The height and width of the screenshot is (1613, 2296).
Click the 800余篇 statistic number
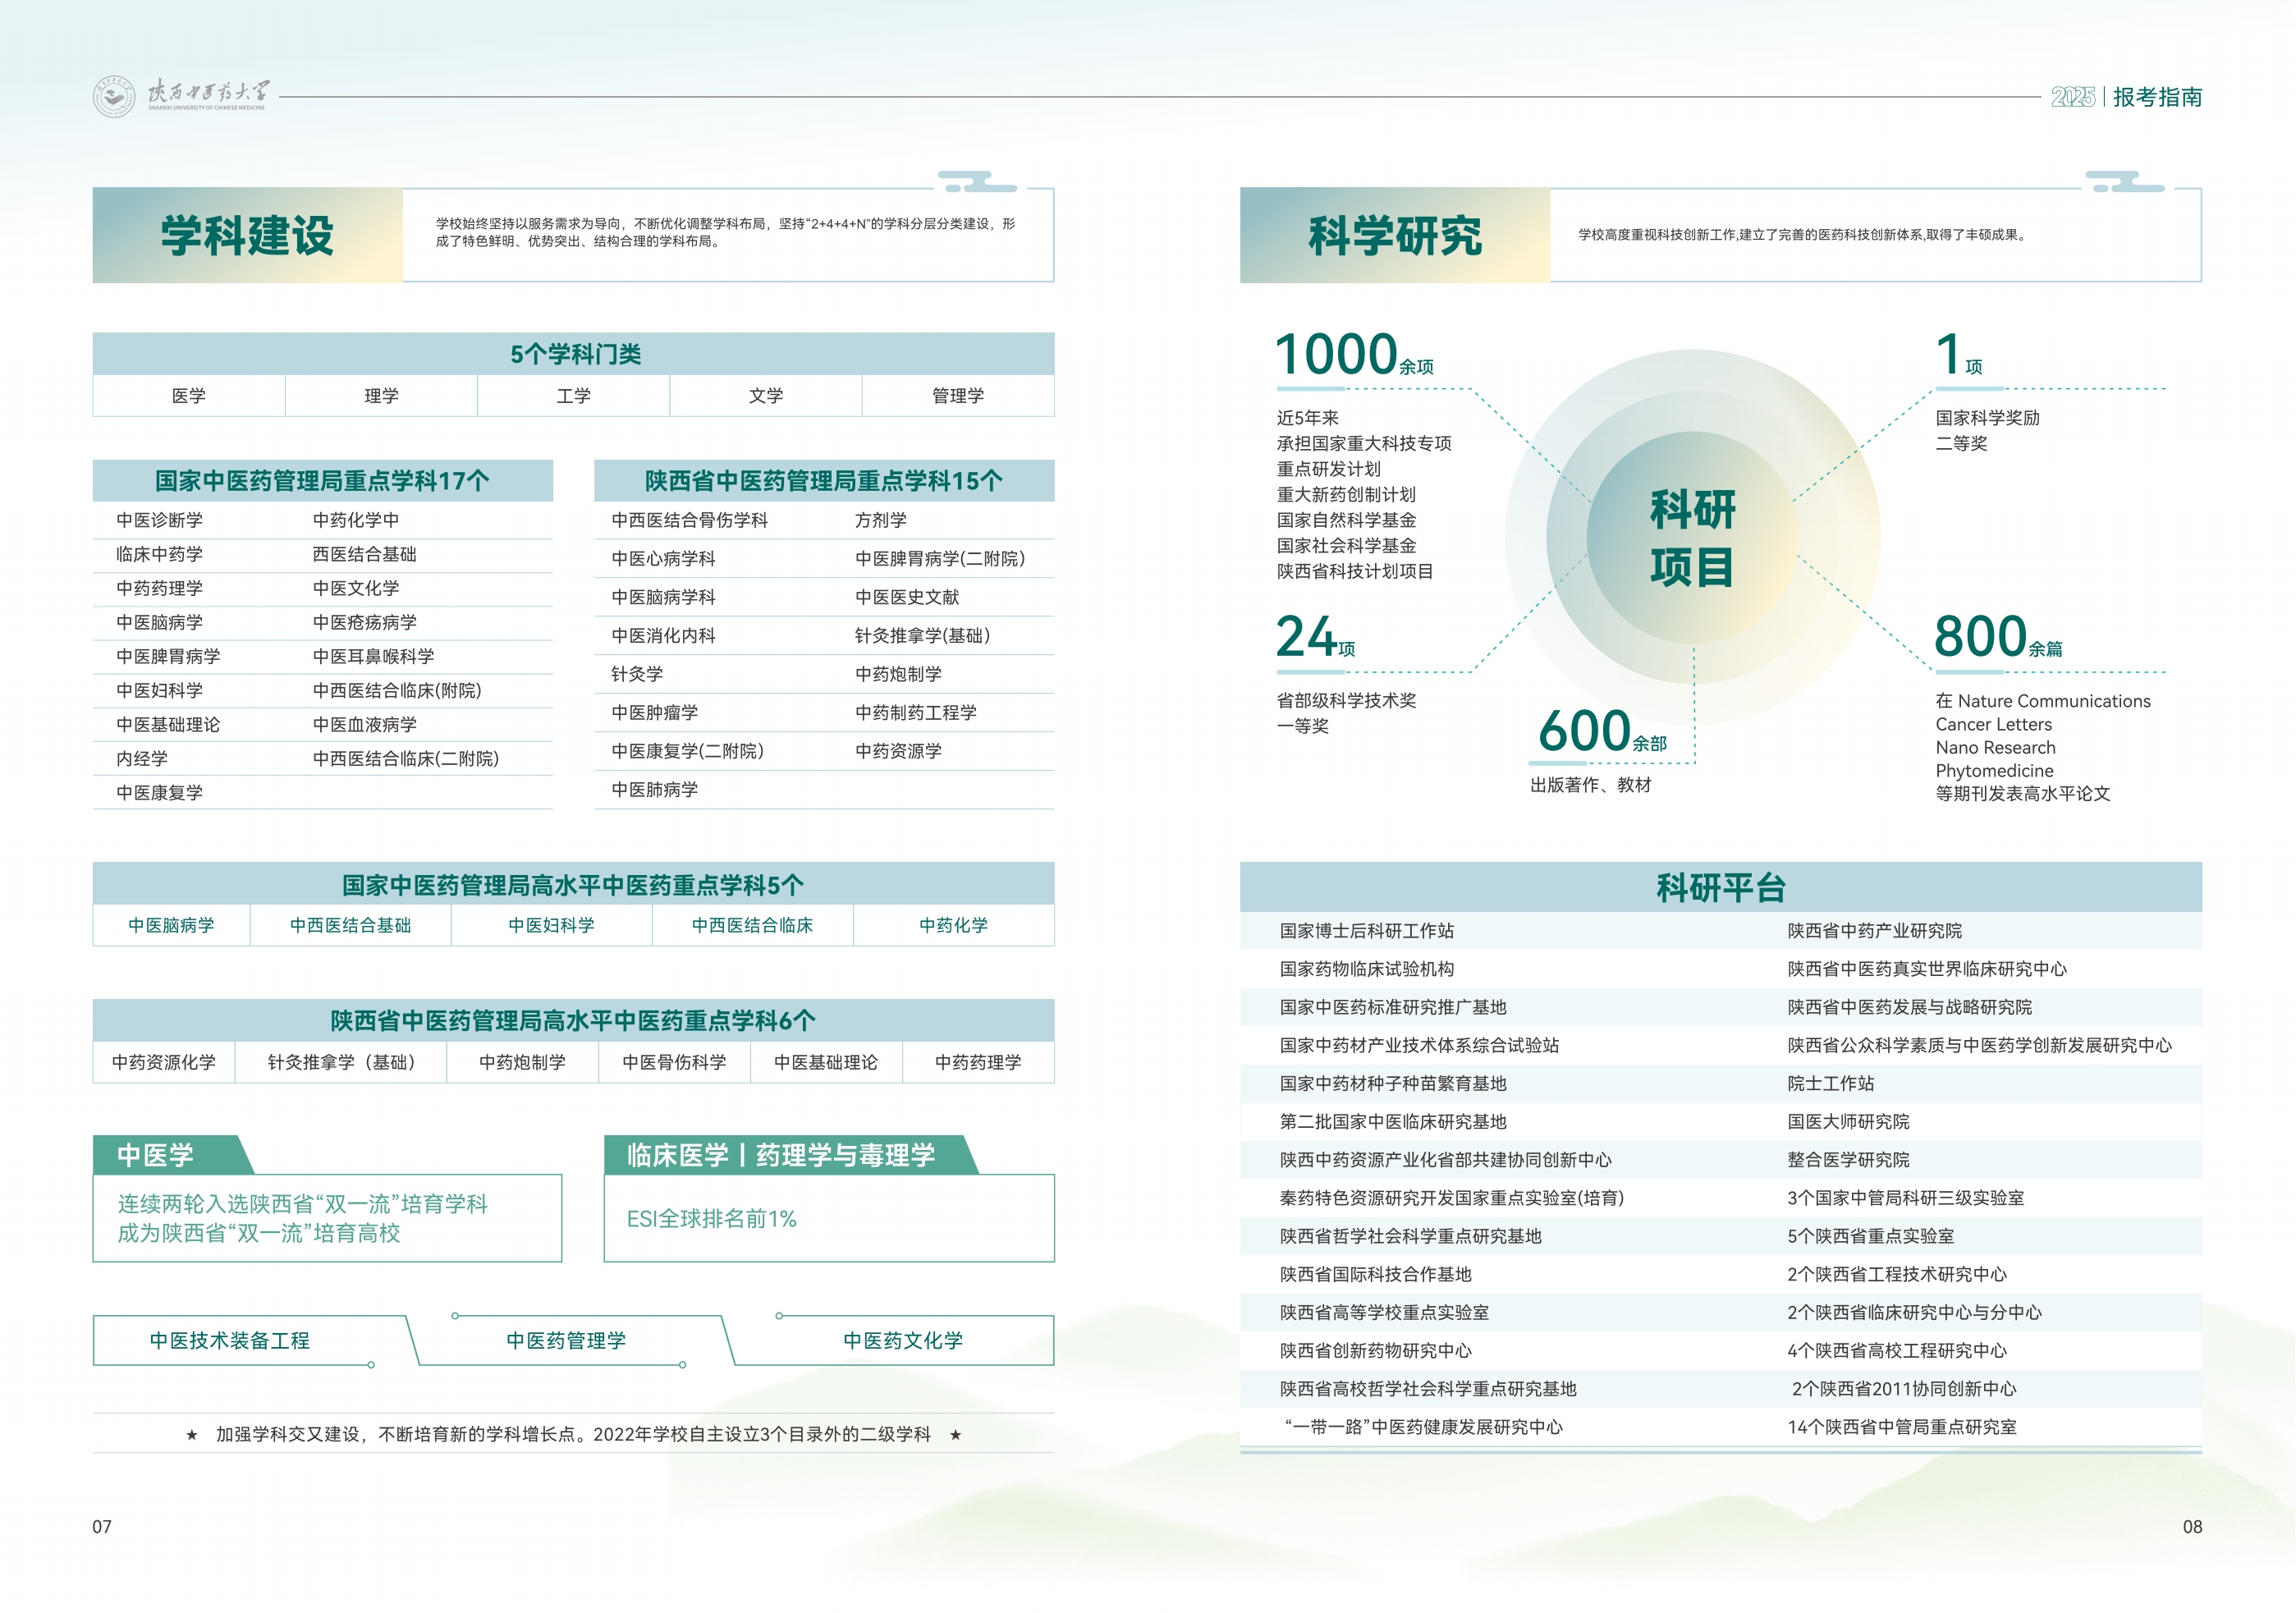(x=1980, y=636)
